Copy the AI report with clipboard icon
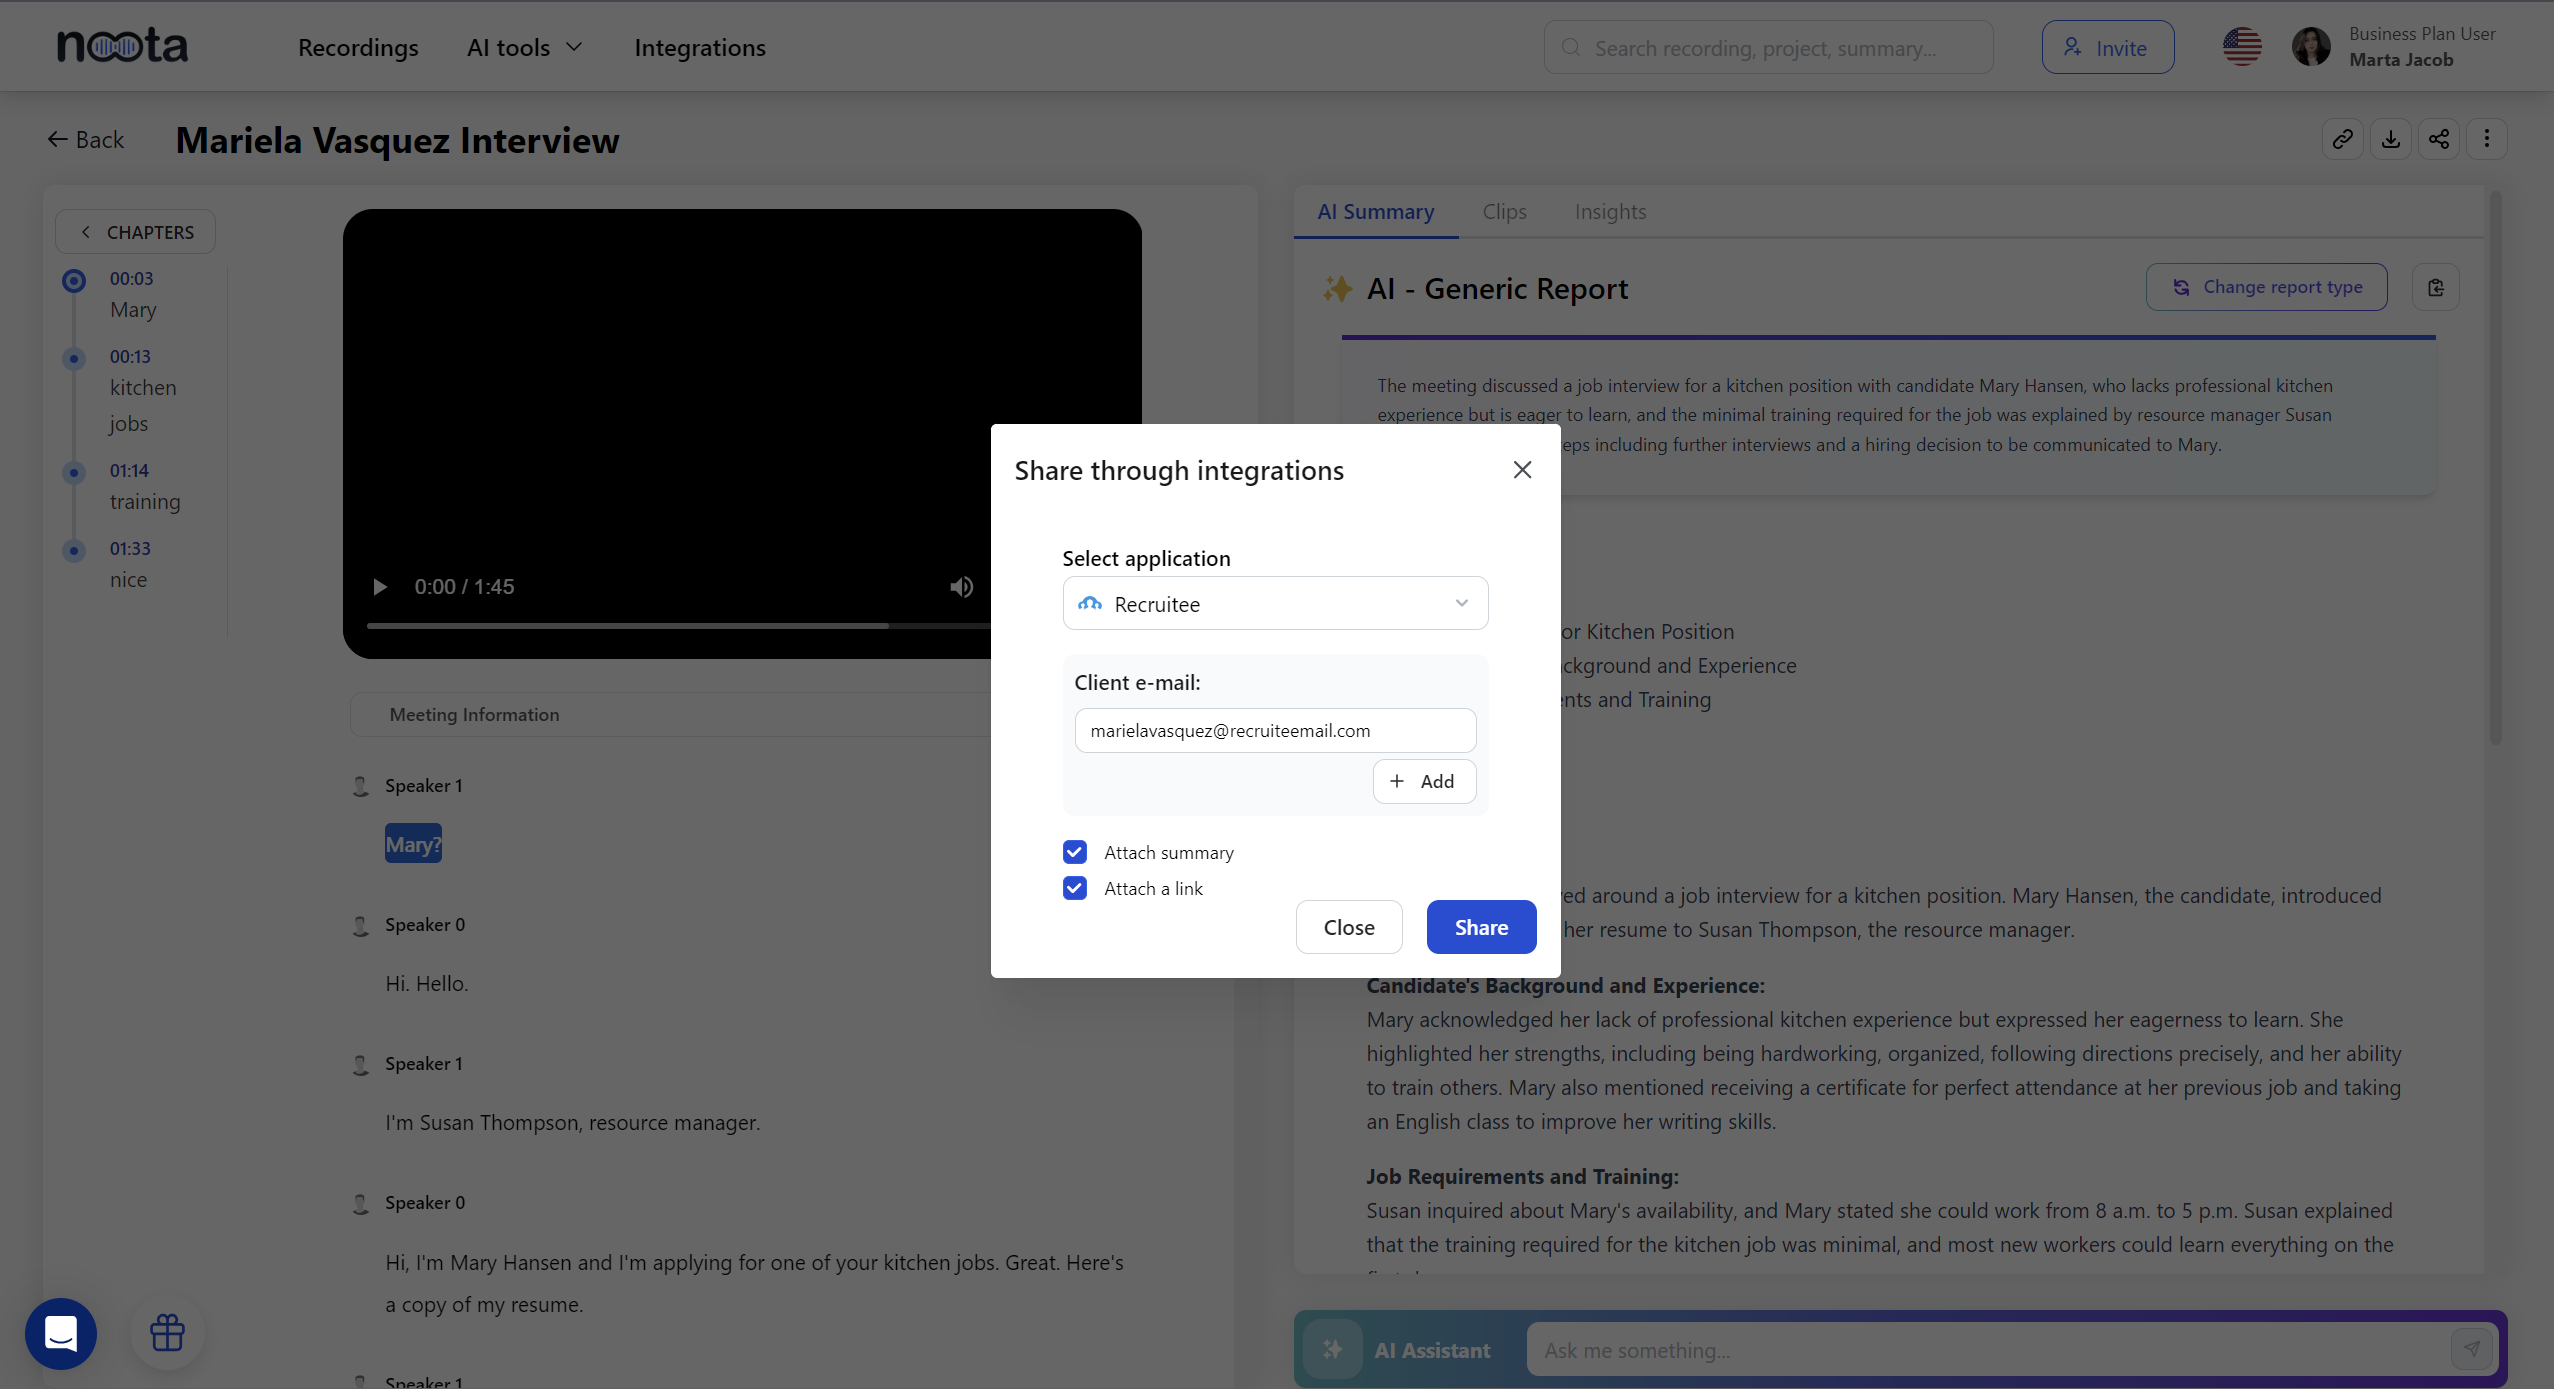 click(x=2435, y=288)
